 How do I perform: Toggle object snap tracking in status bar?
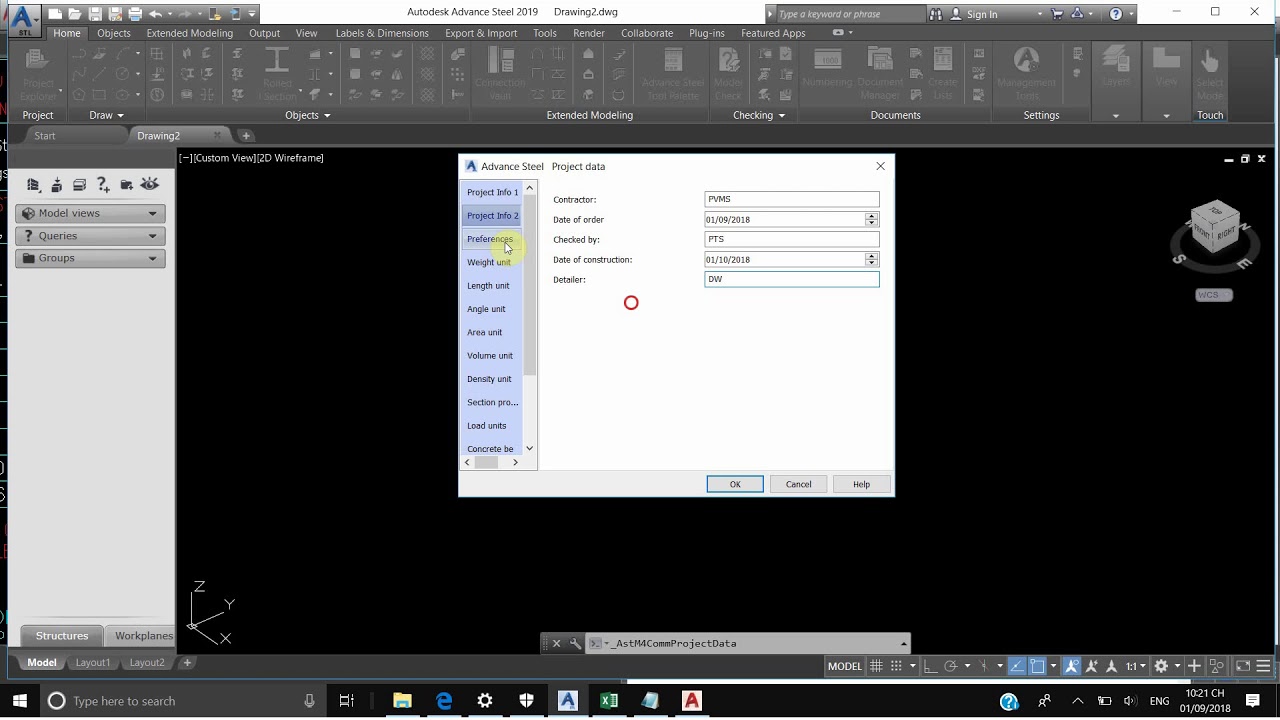click(x=1017, y=666)
